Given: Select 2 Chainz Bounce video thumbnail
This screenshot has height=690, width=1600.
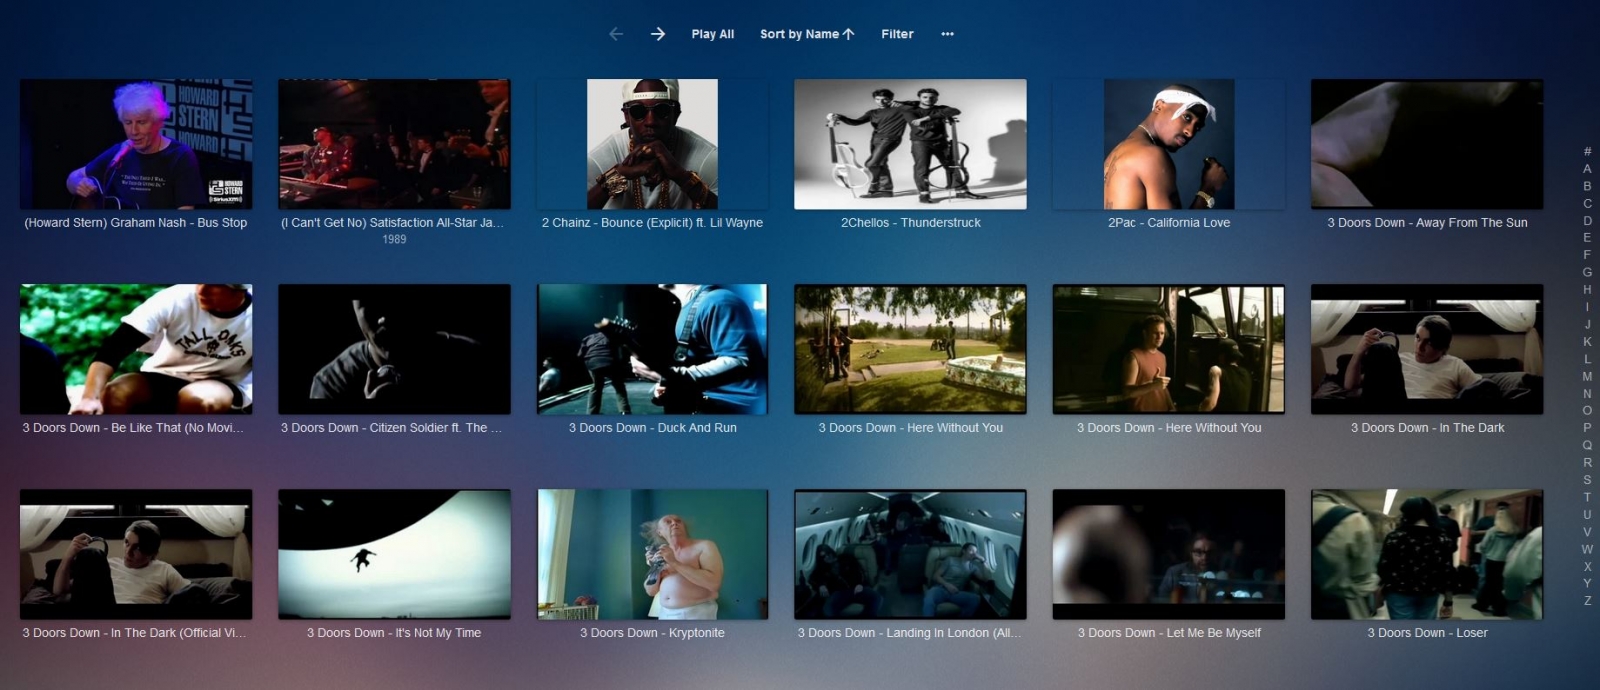Looking at the screenshot, I should coord(652,144).
